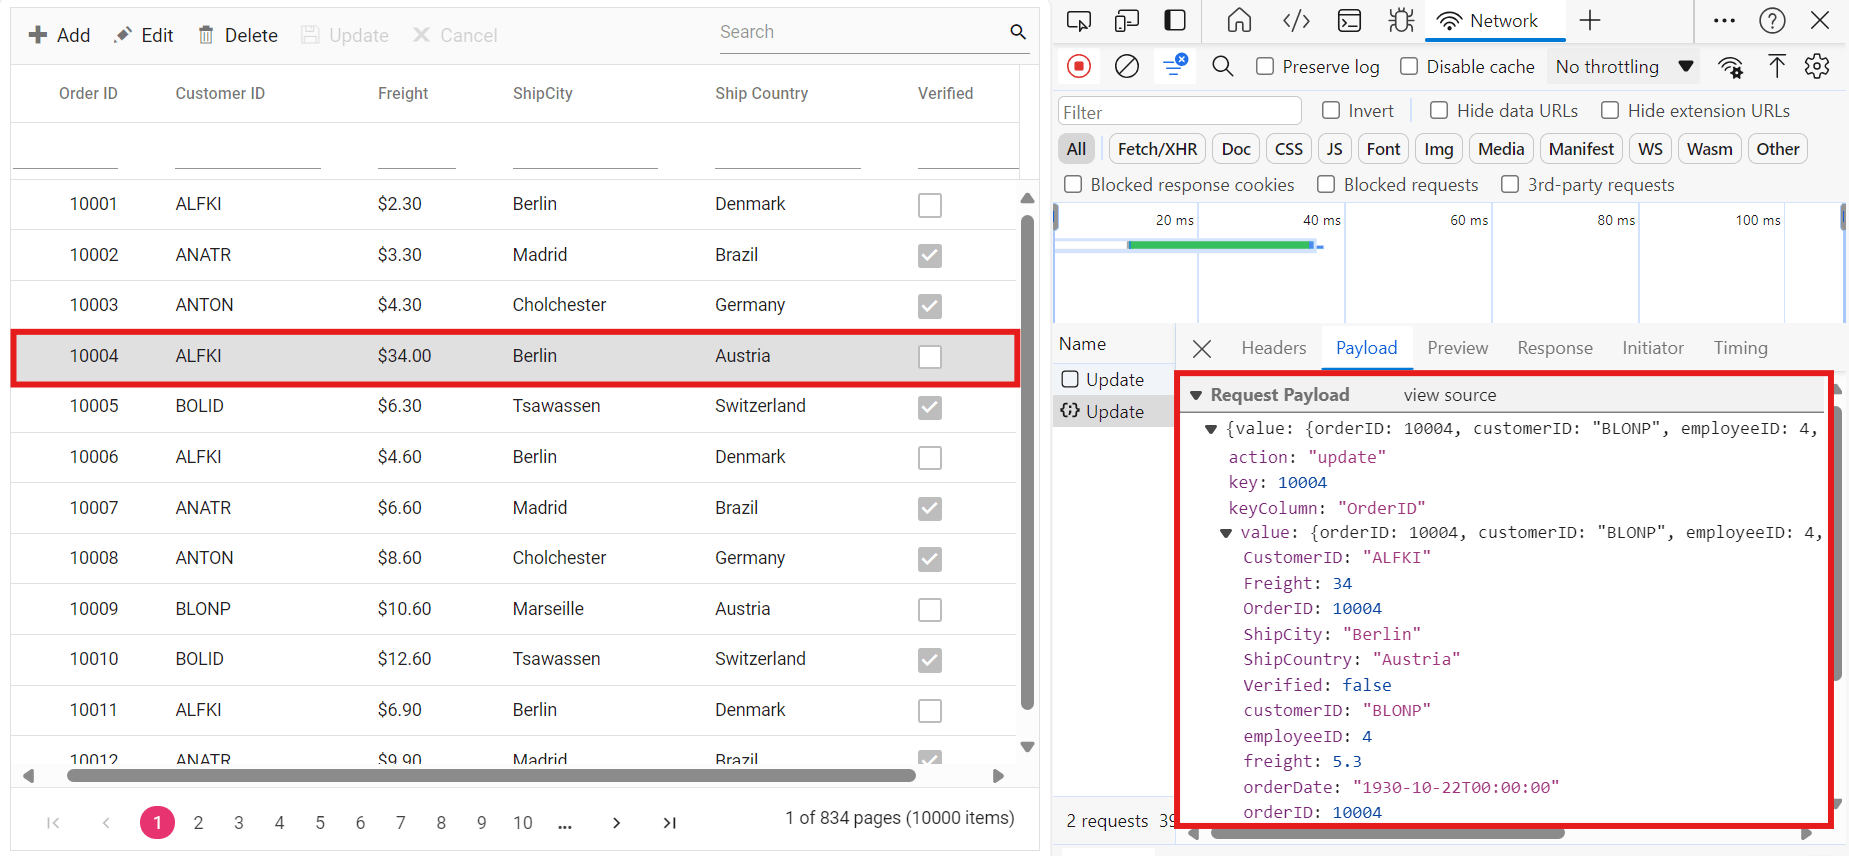Click the grid search magnifier icon
This screenshot has height=856, width=1849.
point(1017,32)
